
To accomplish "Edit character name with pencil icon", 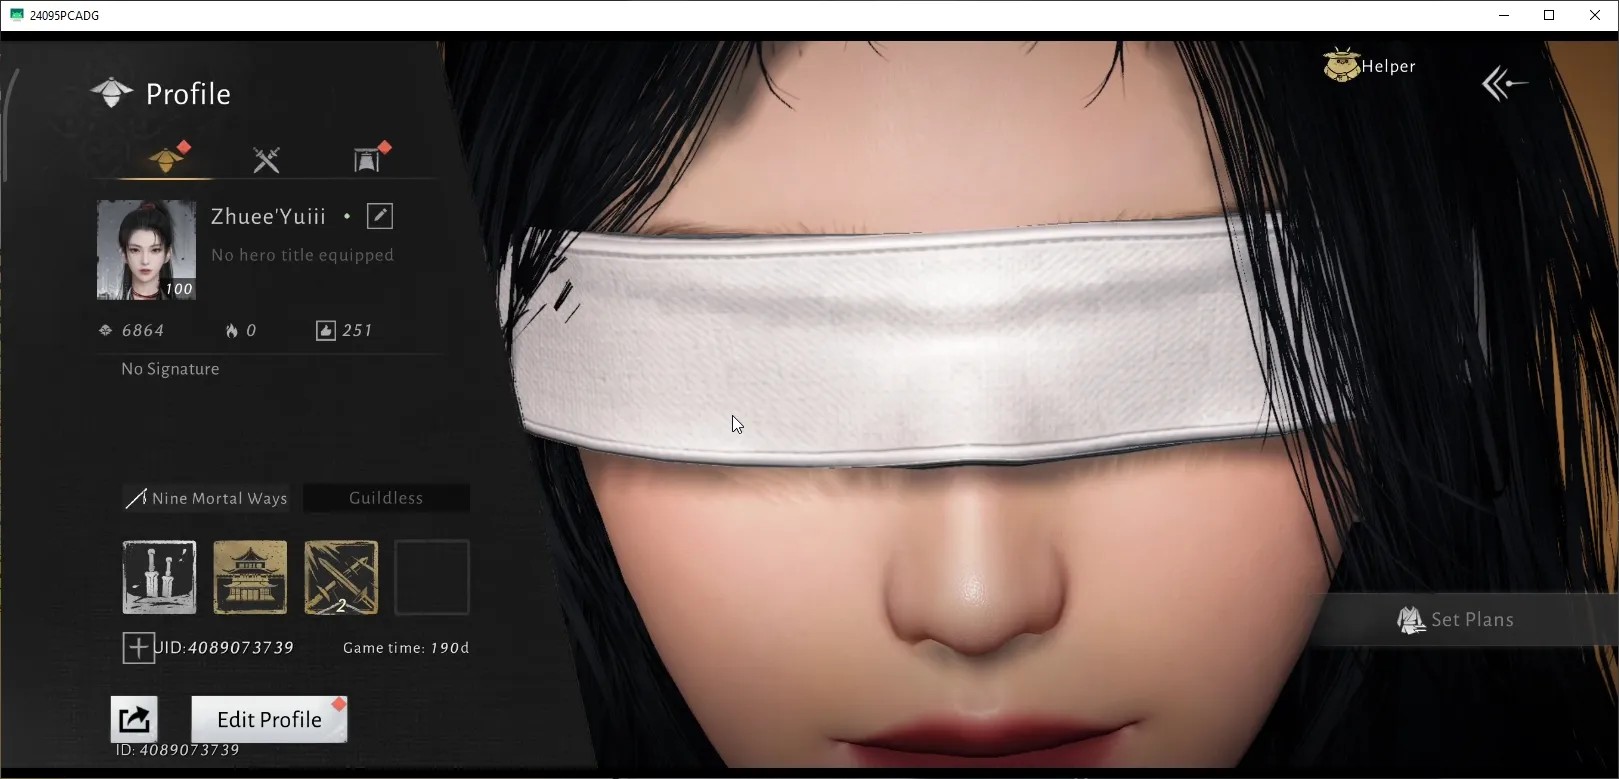I will (x=380, y=216).
